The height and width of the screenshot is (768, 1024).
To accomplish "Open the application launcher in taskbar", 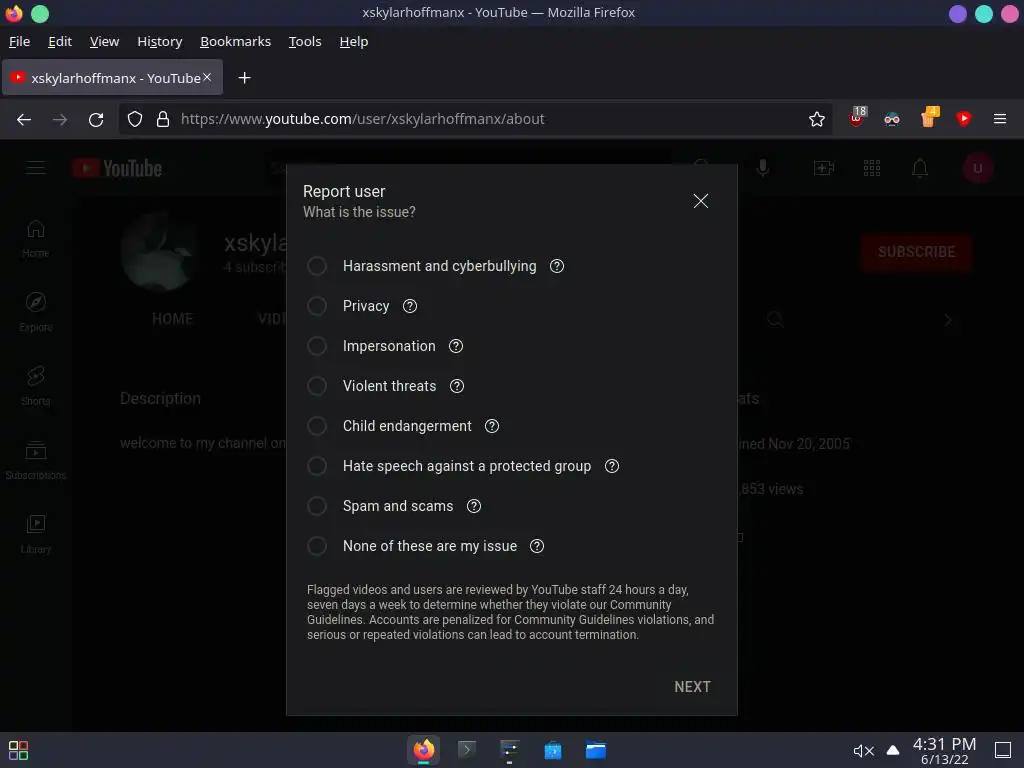I will [x=18, y=750].
